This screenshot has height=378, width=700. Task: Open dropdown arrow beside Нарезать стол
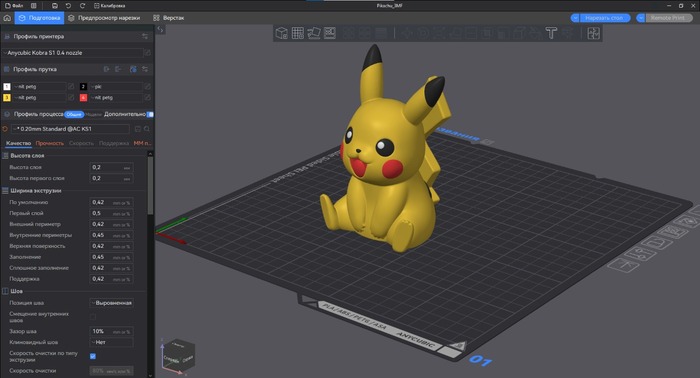pos(575,18)
